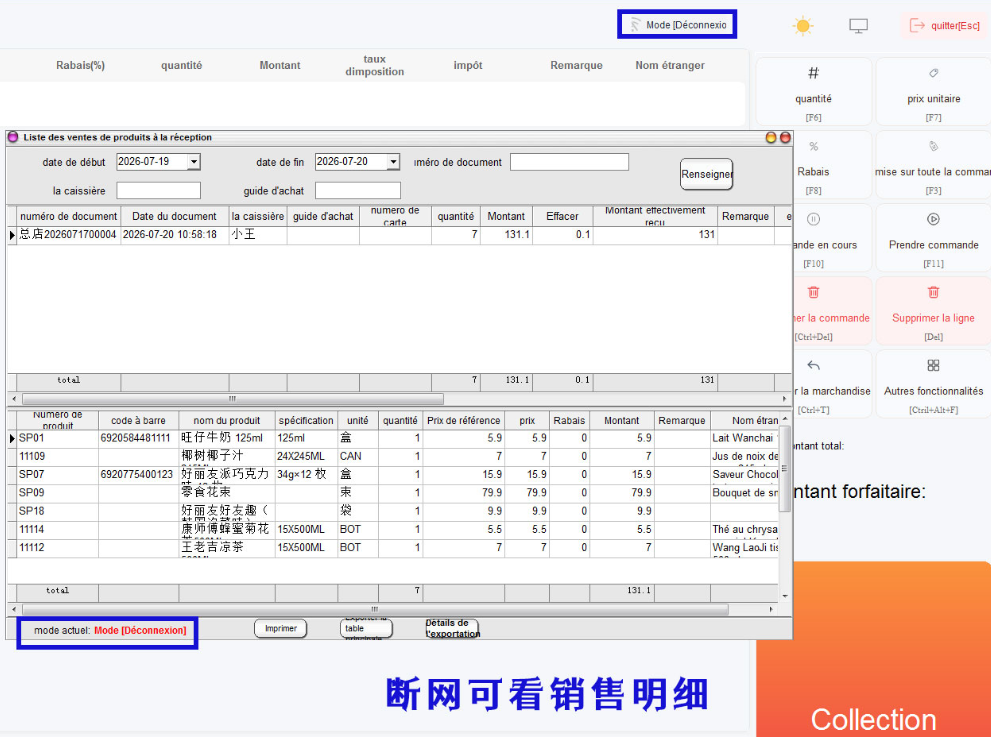991x737 pixels.
Task: Click the sun brightness theme icon
Action: 803,26
